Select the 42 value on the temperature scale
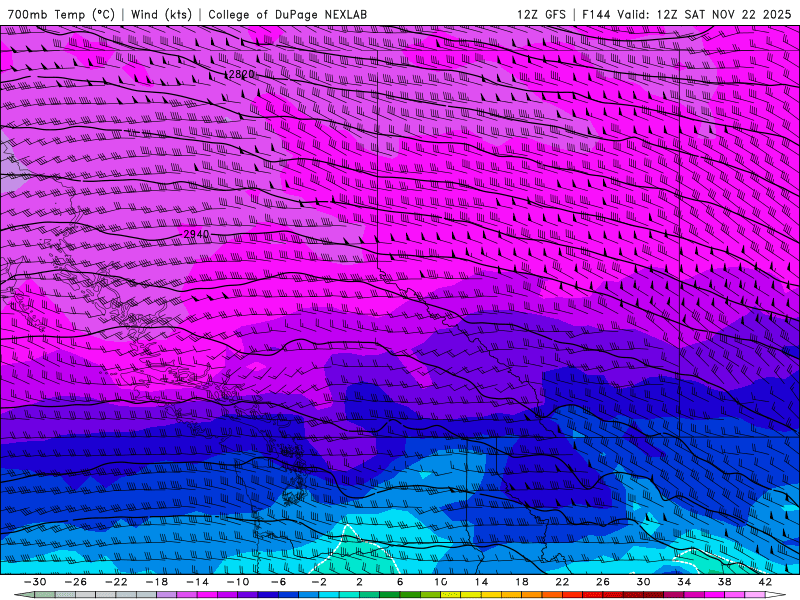Viewport: 800px width, 600px height. pos(765,582)
